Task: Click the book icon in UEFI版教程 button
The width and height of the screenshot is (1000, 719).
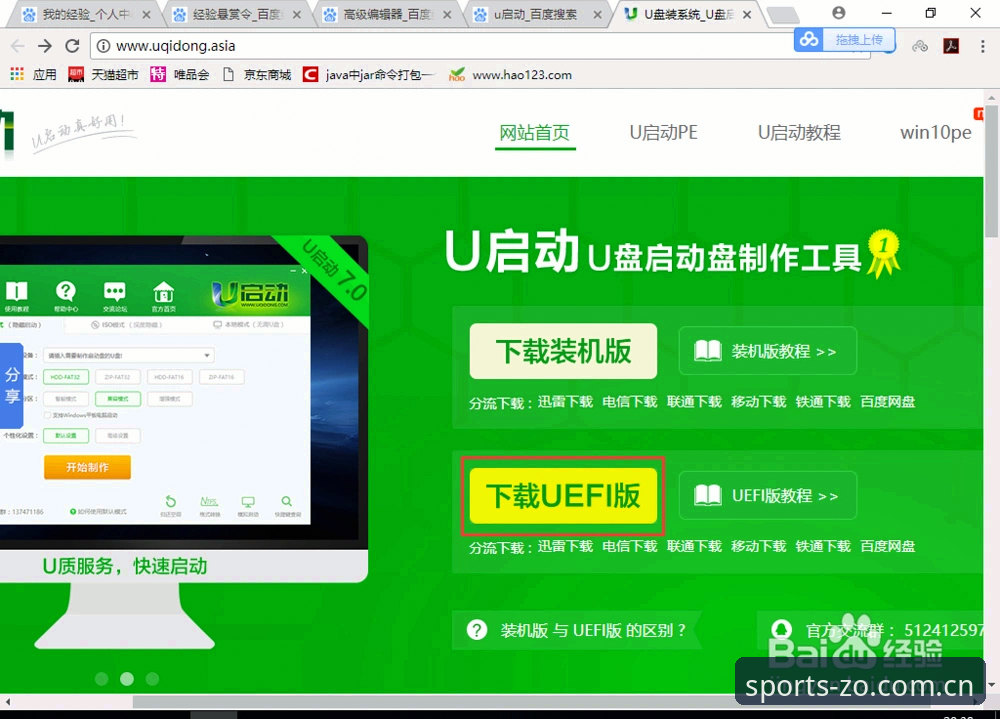Action: [x=707, y=496]
